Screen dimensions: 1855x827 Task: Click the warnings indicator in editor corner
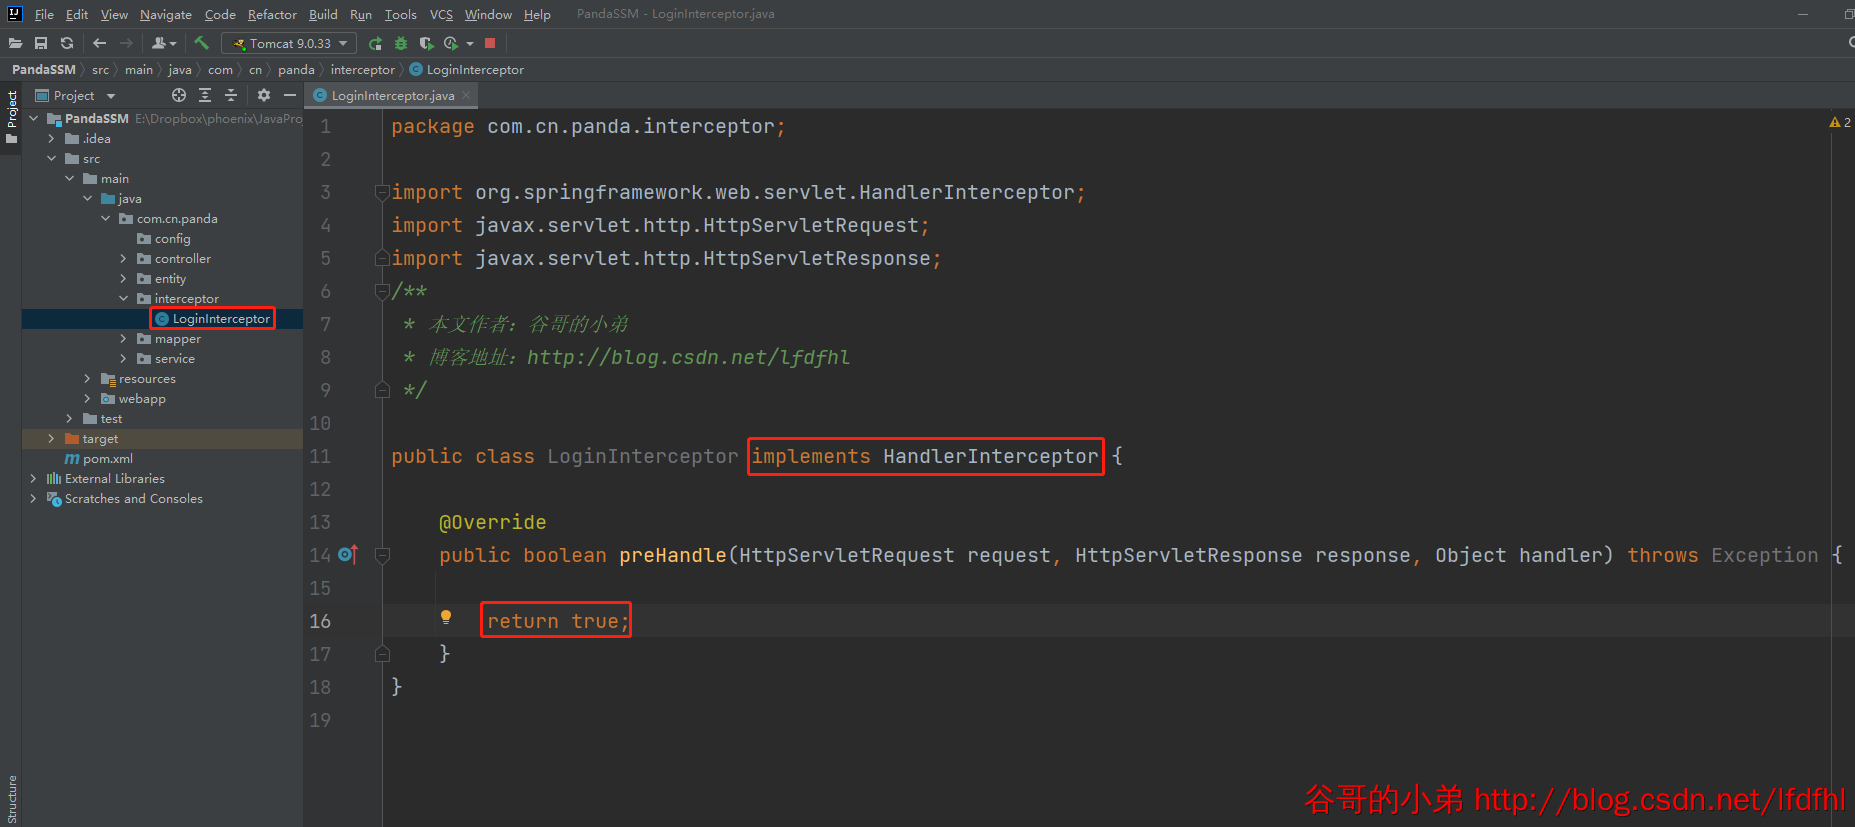[1840, 122]
